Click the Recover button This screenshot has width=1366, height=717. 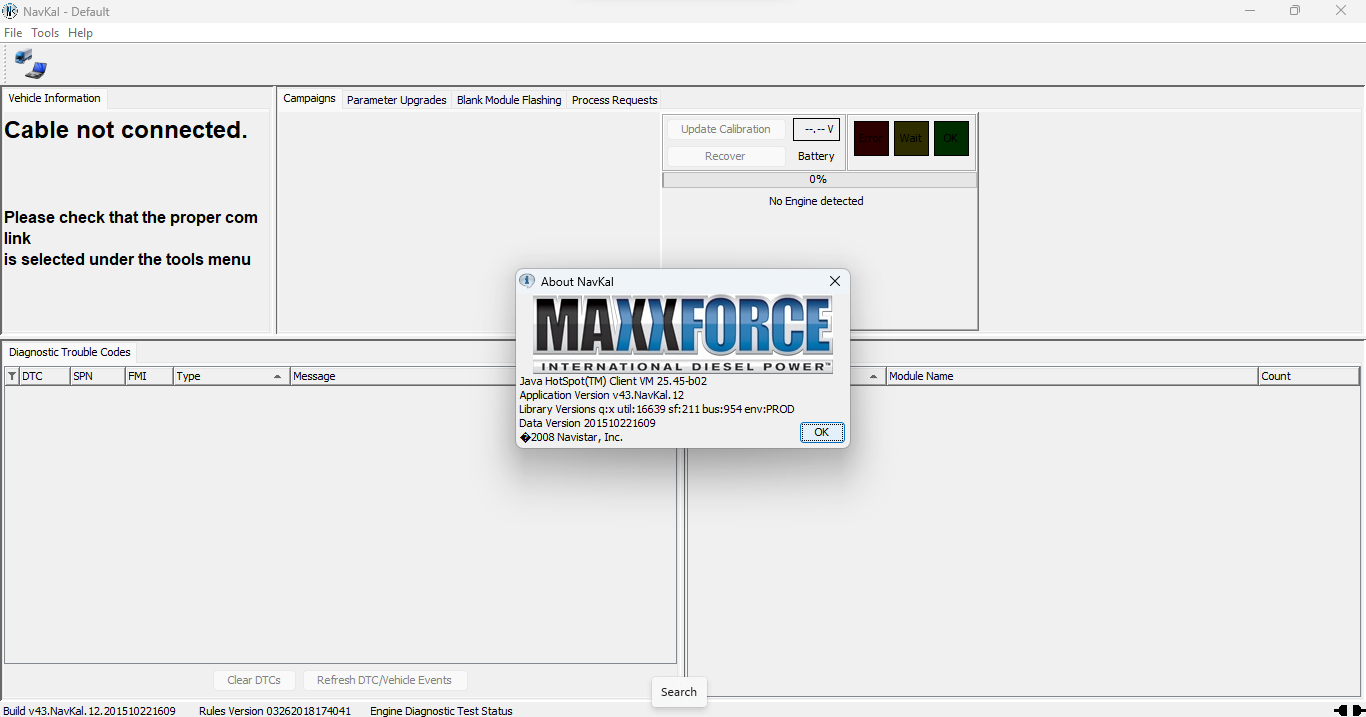[x=725, y=156]
